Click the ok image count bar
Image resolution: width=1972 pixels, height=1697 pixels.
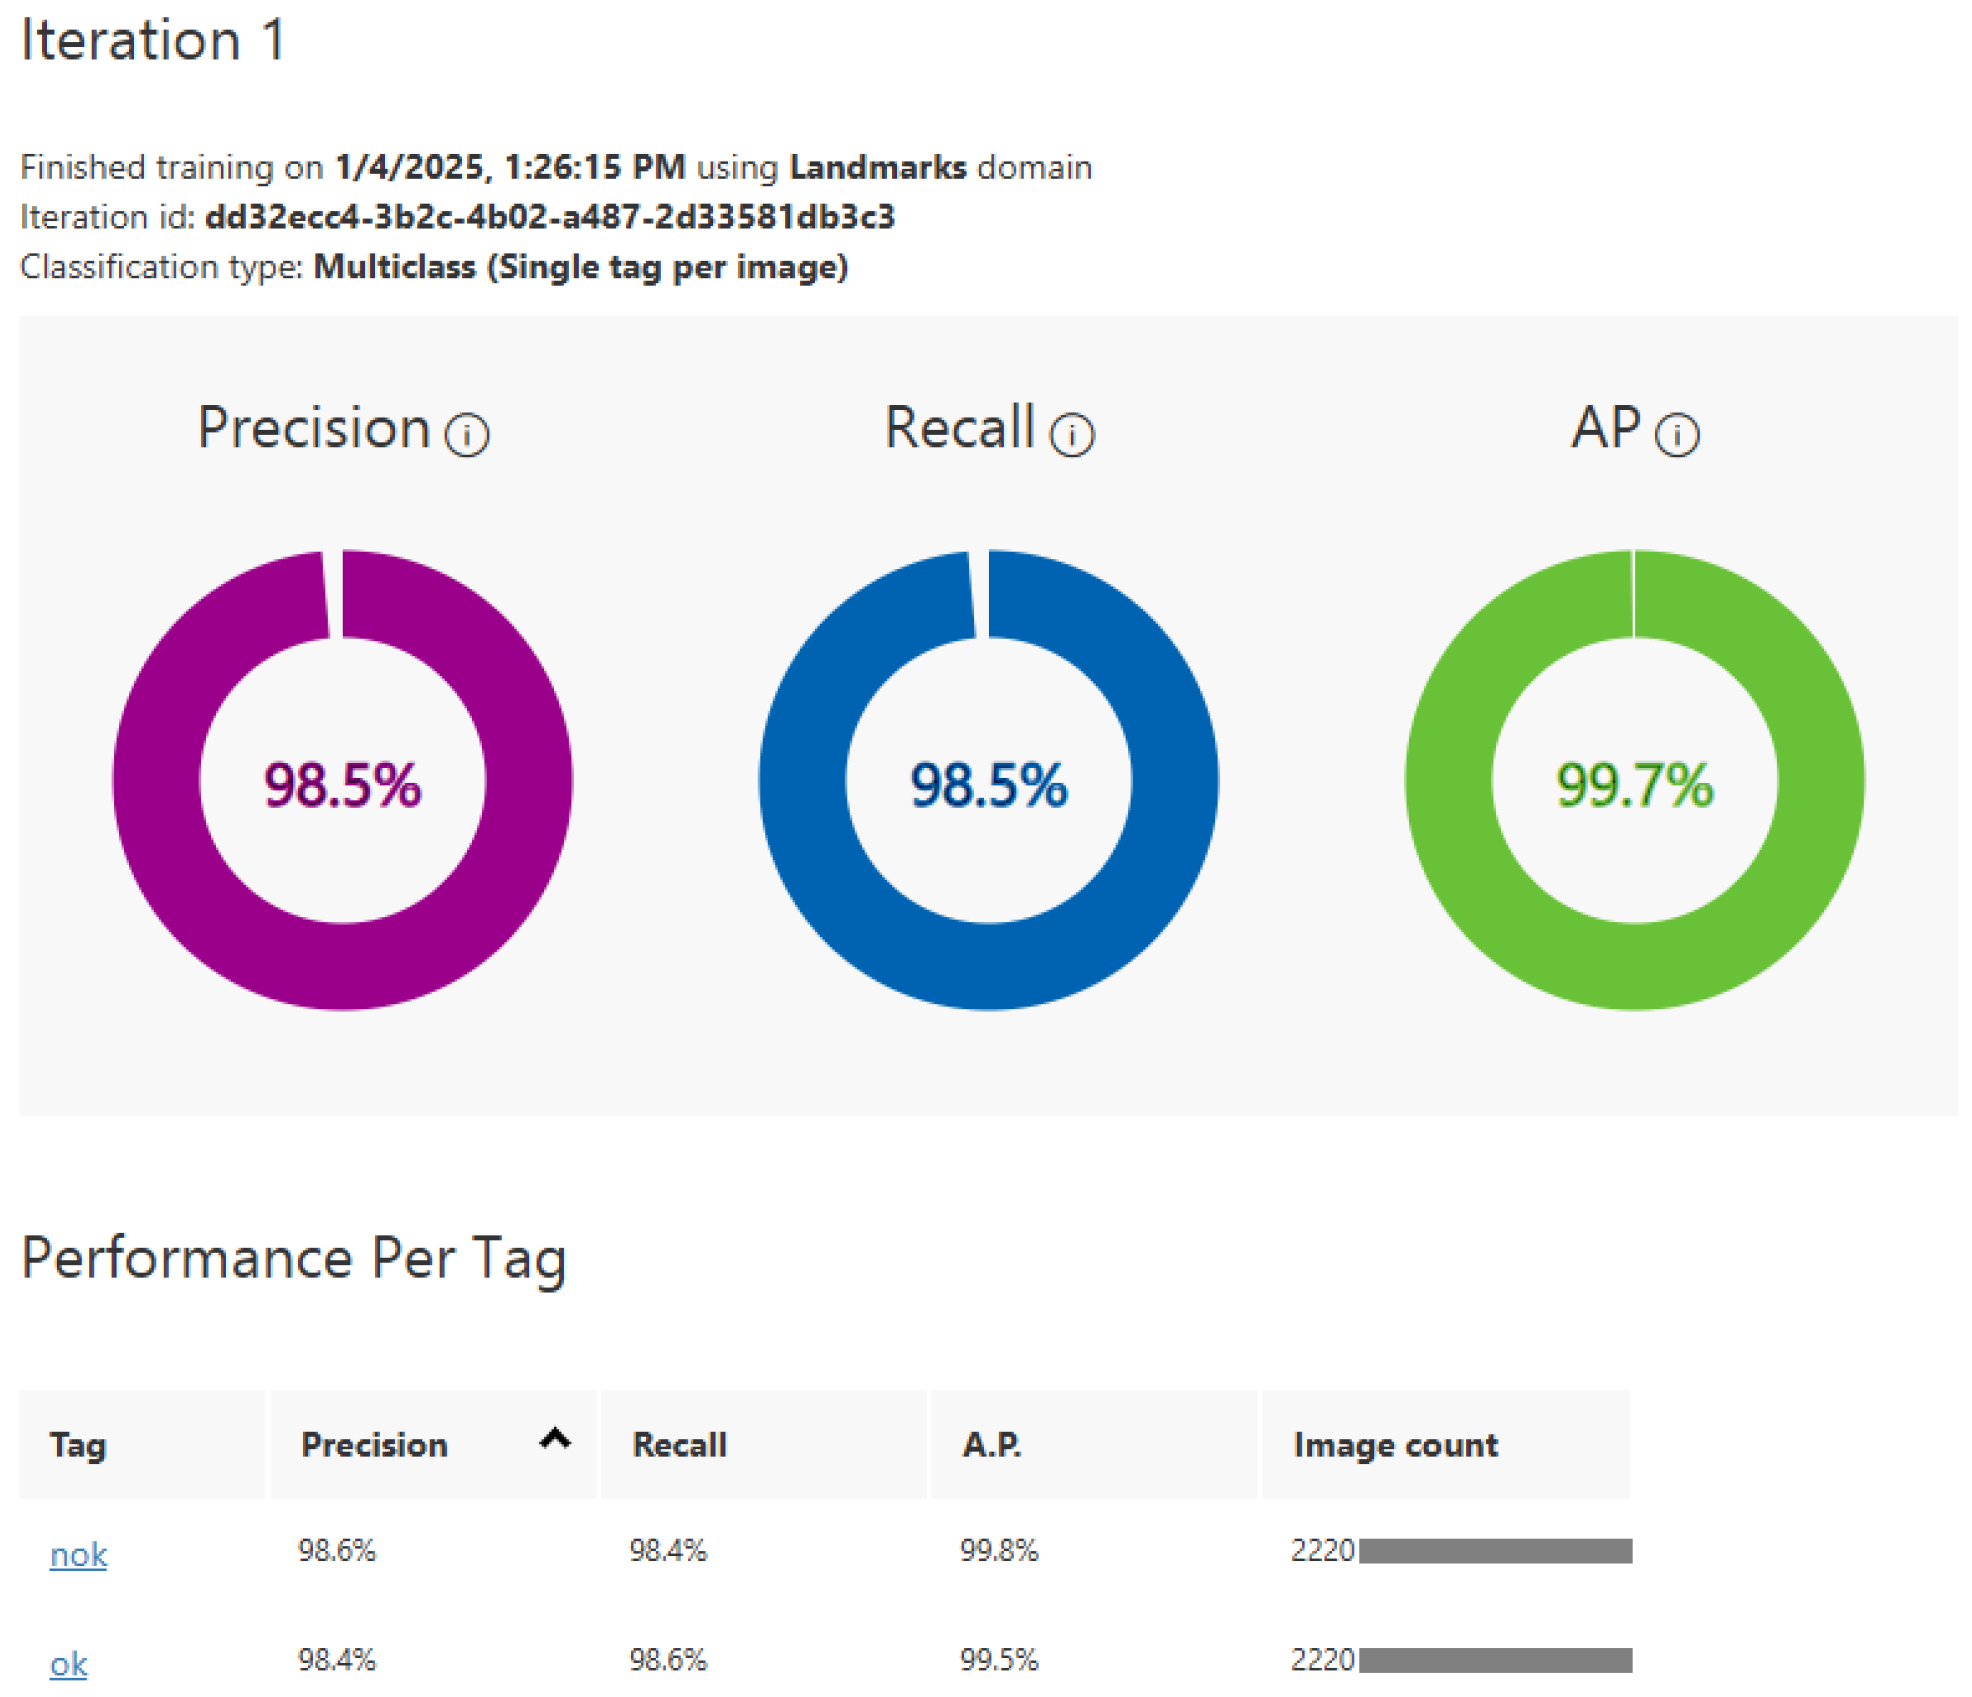(x=1495, y=1661)
